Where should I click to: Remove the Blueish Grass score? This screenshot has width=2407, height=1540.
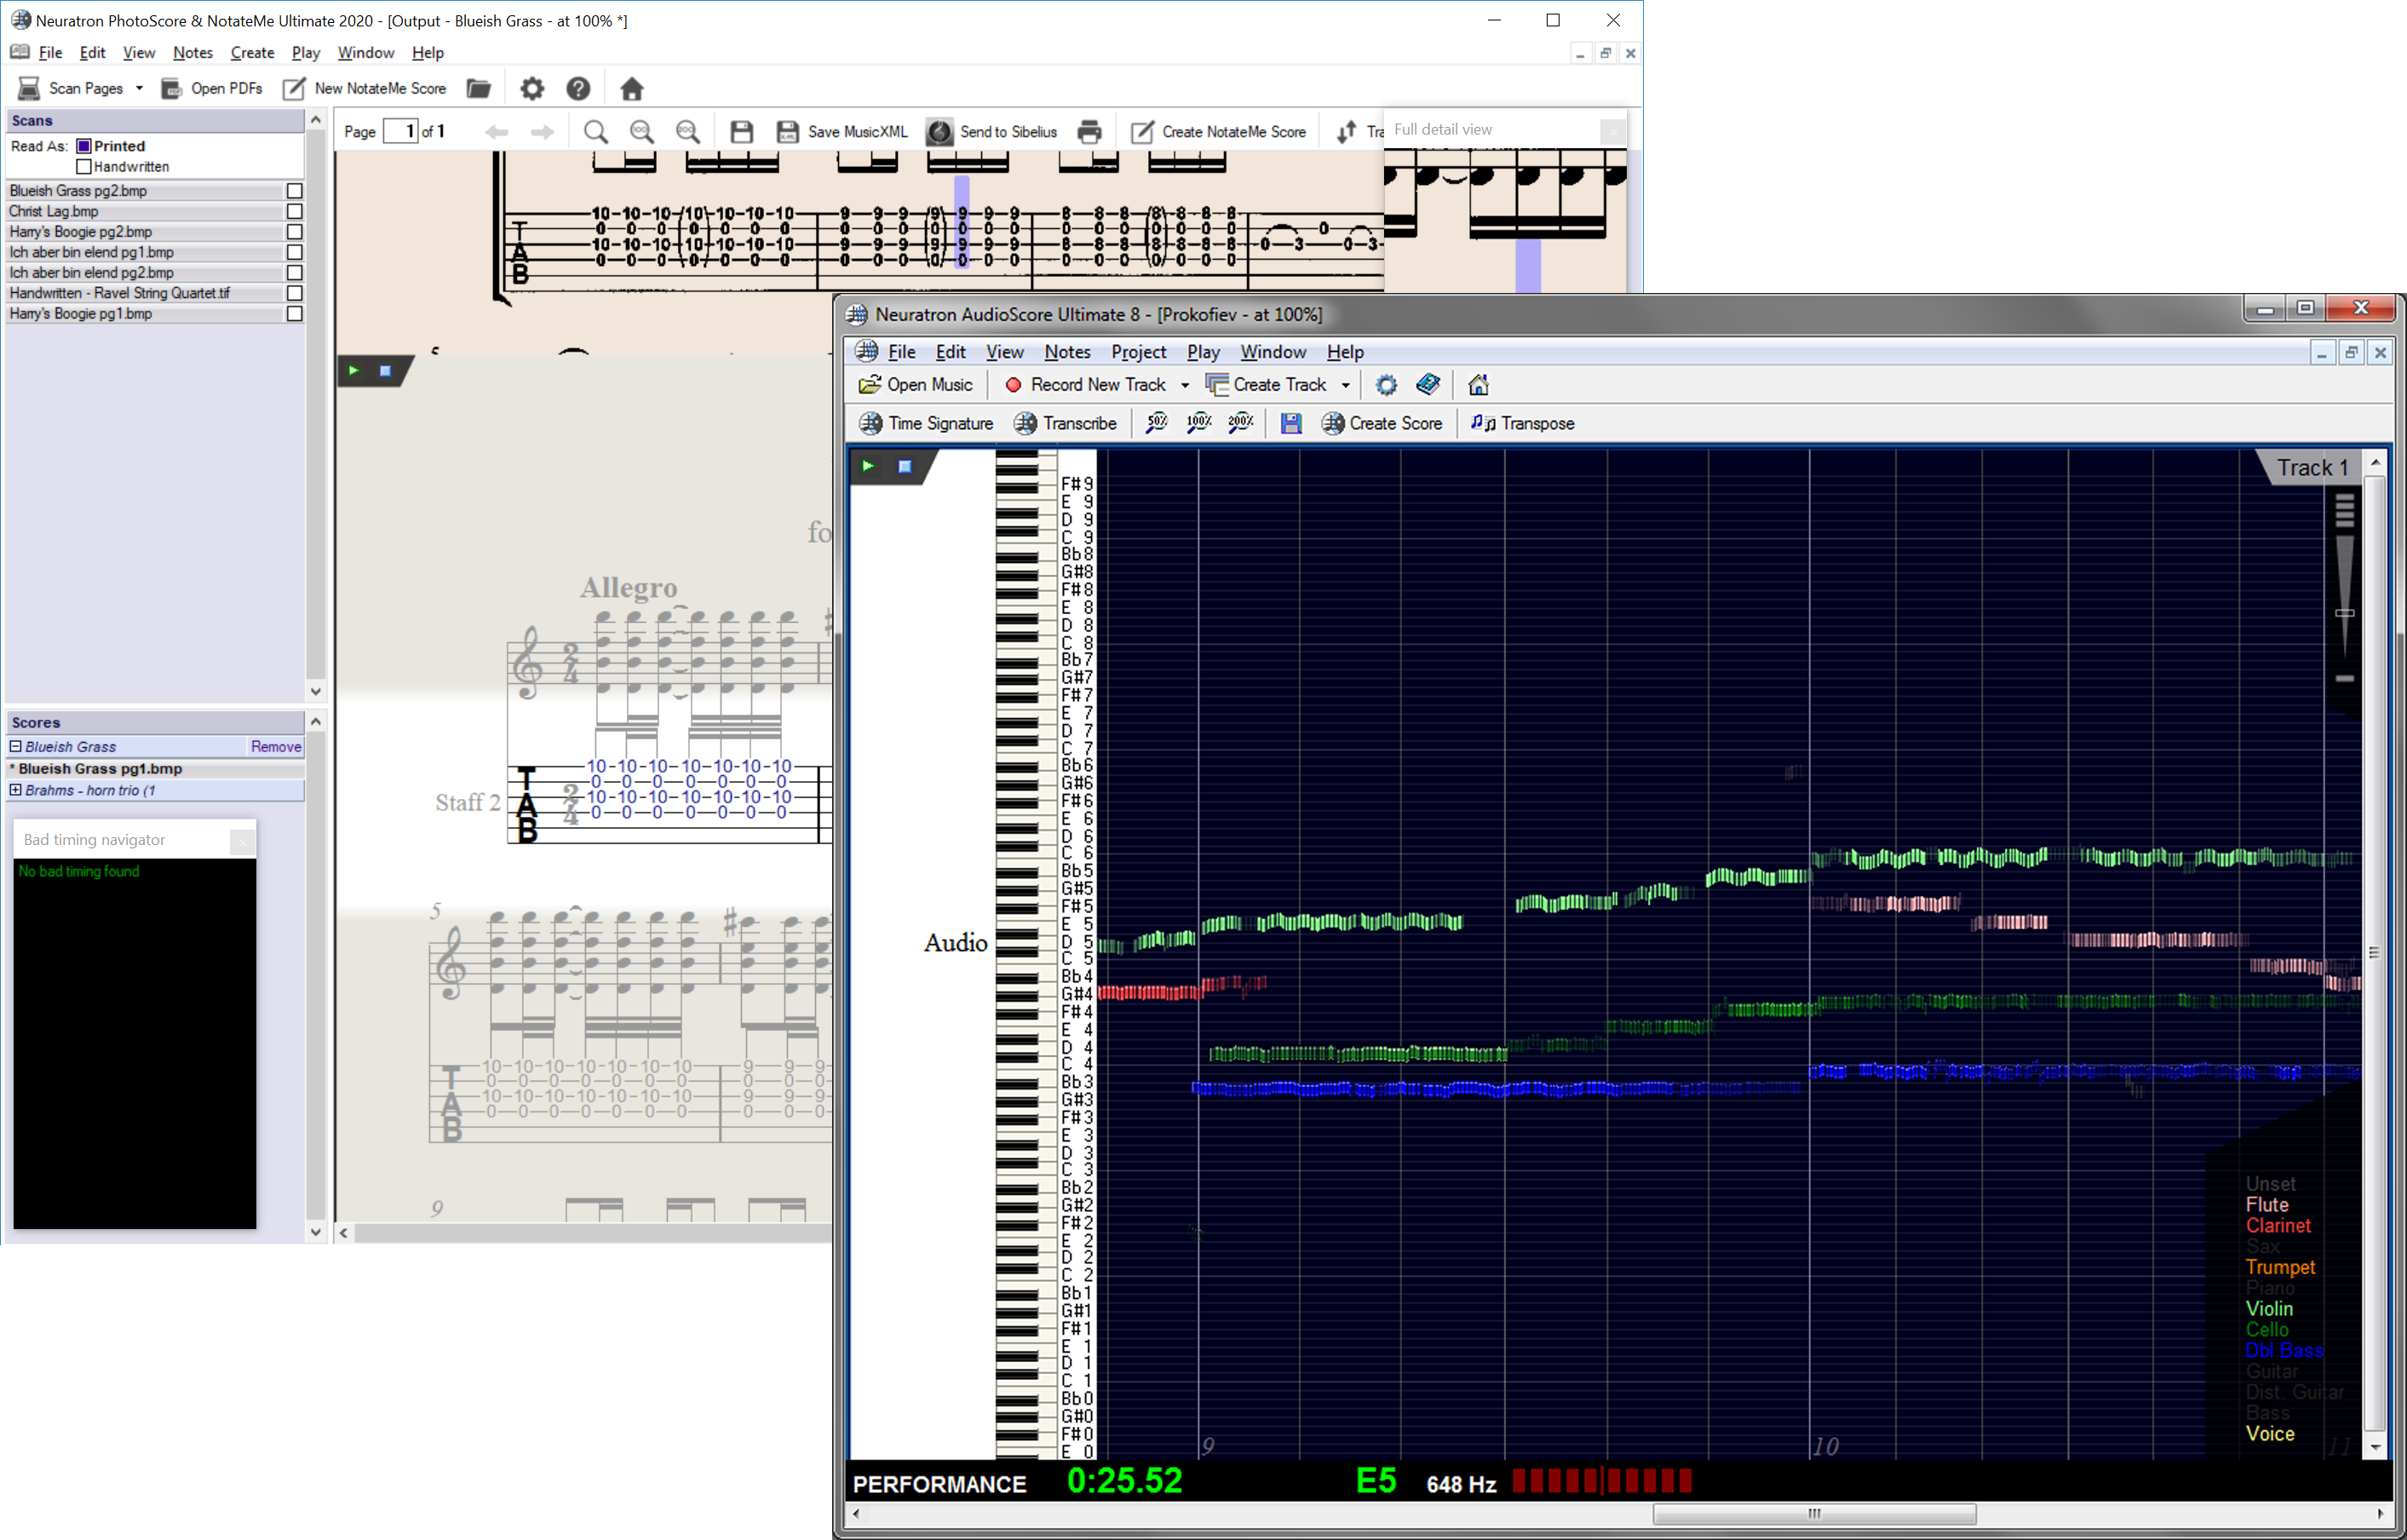coord(275,746)
